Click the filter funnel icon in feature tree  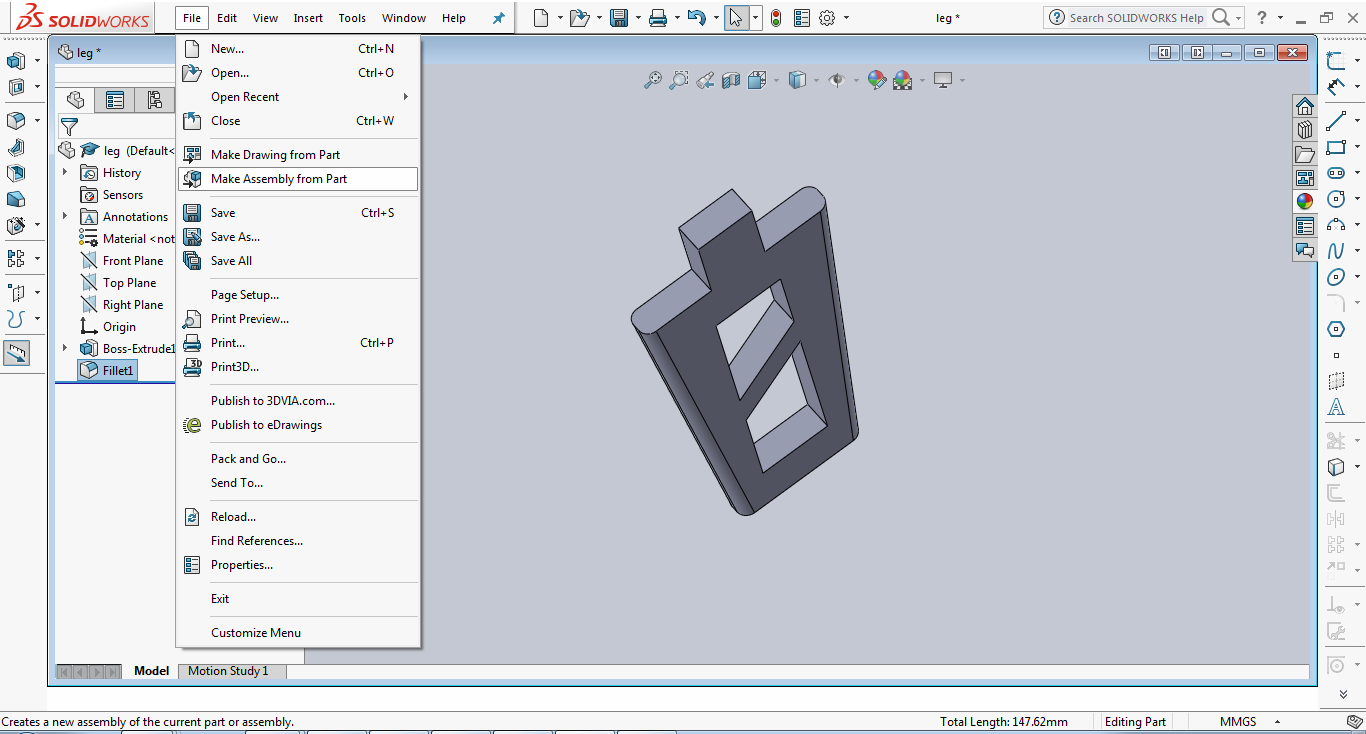69,127
